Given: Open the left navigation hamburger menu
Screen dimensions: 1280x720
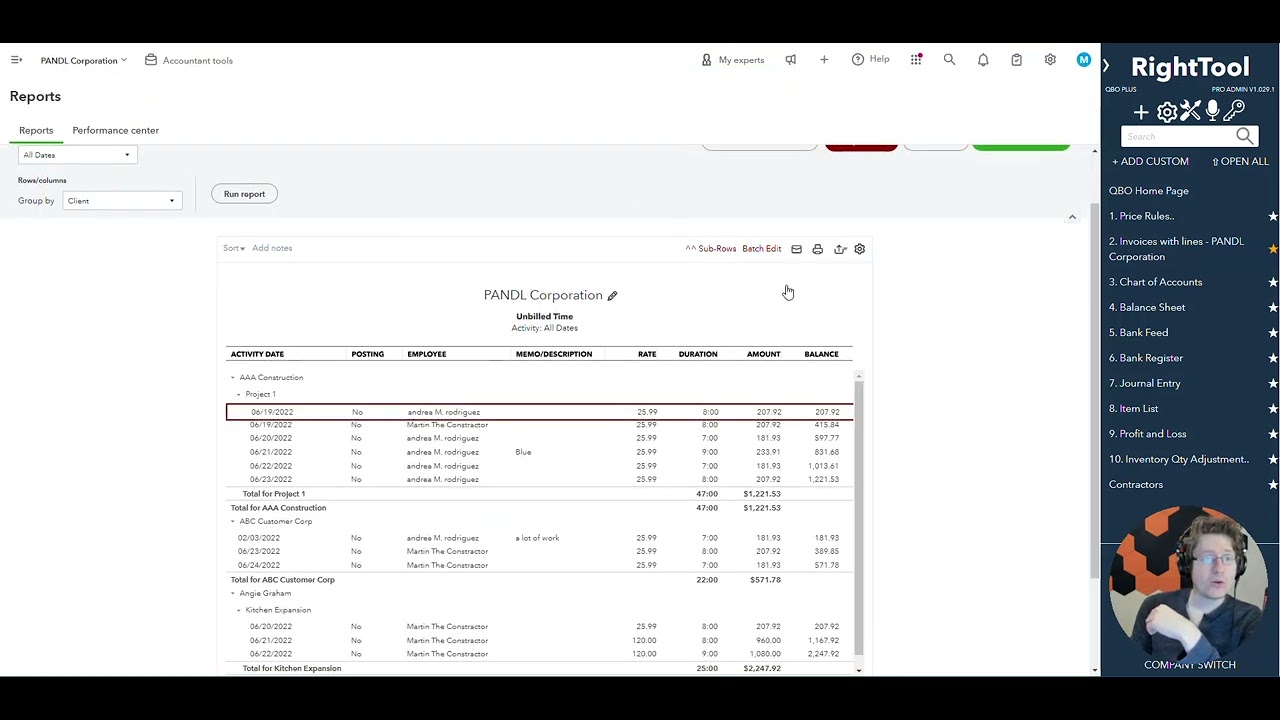Looking at the screenshot, I should pyautogui.click(x=16, y=60).
